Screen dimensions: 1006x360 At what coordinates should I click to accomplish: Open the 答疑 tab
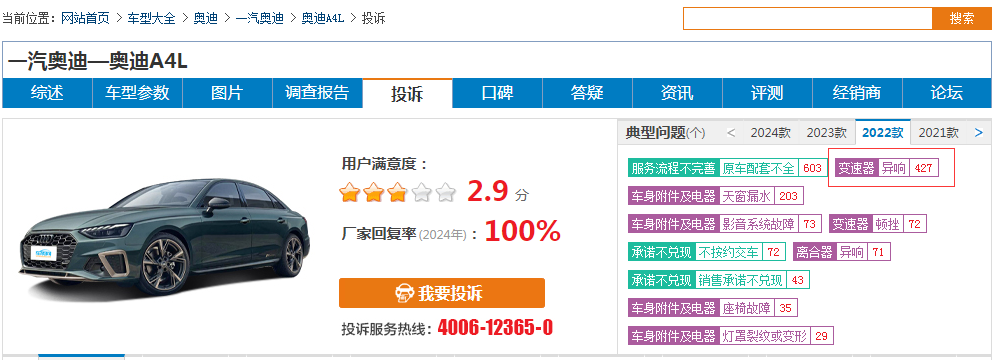[x=587, y=93]
